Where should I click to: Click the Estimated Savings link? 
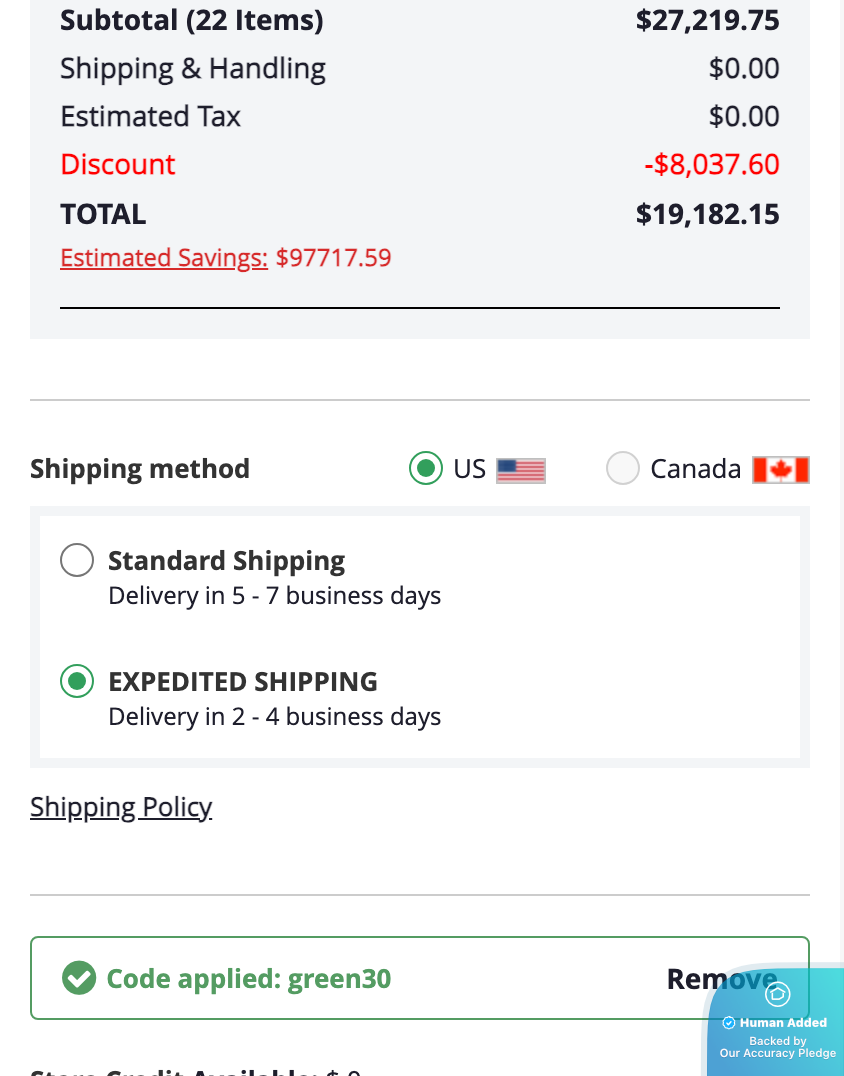[163, 258]
